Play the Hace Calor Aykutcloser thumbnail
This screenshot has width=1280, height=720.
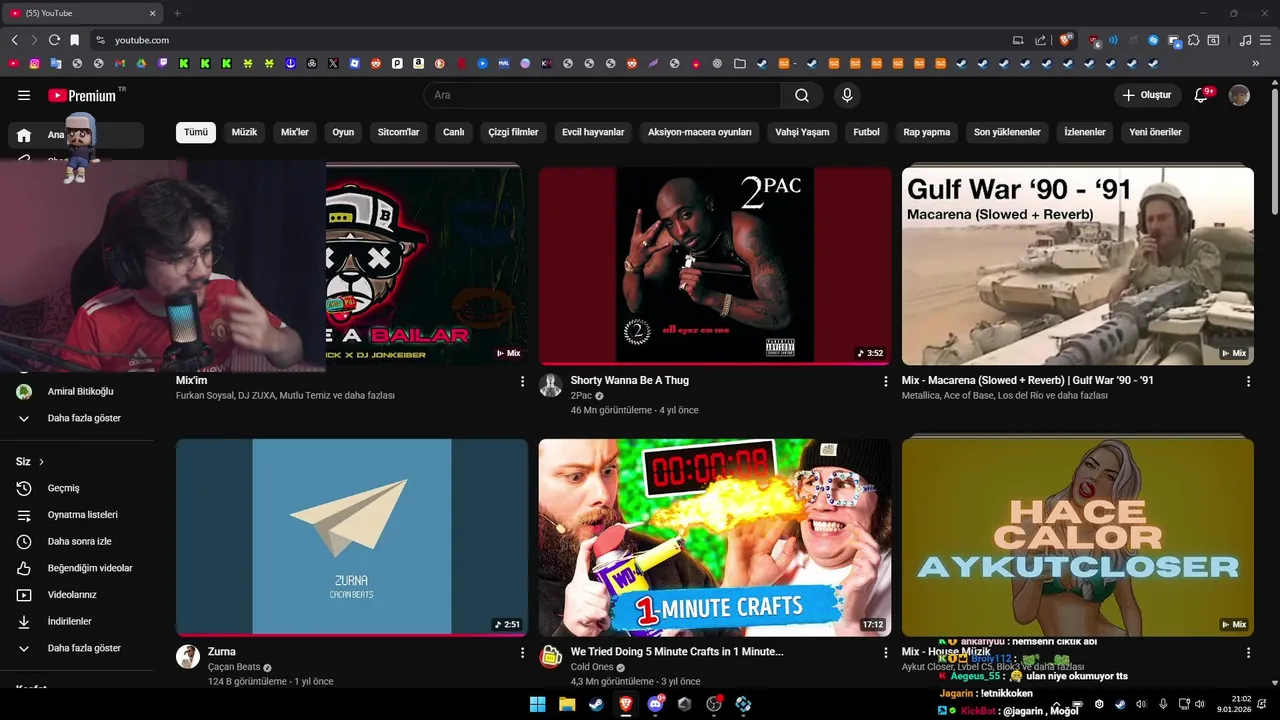[1077, 537]
